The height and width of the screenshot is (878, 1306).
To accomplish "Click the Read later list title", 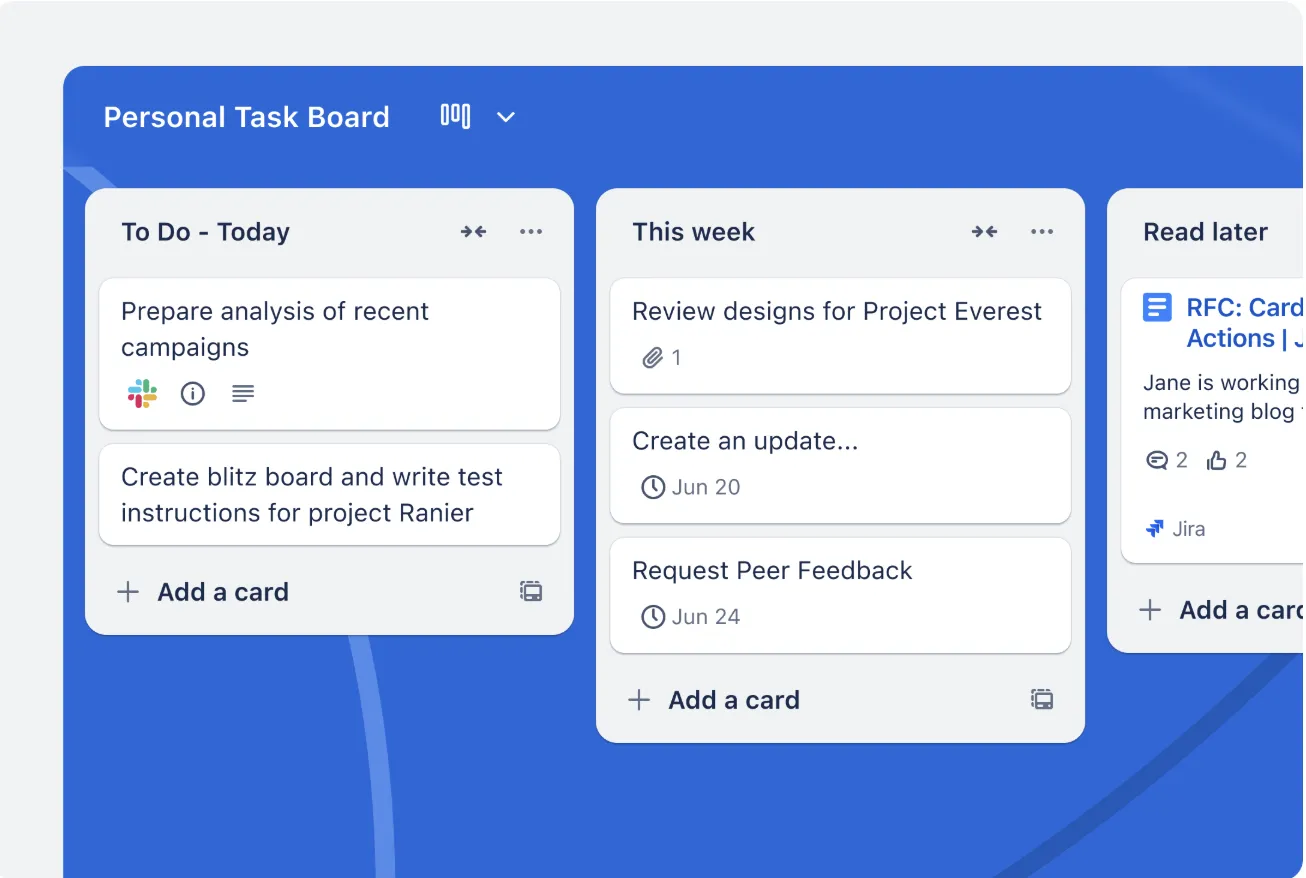I will click(1205, 232).
